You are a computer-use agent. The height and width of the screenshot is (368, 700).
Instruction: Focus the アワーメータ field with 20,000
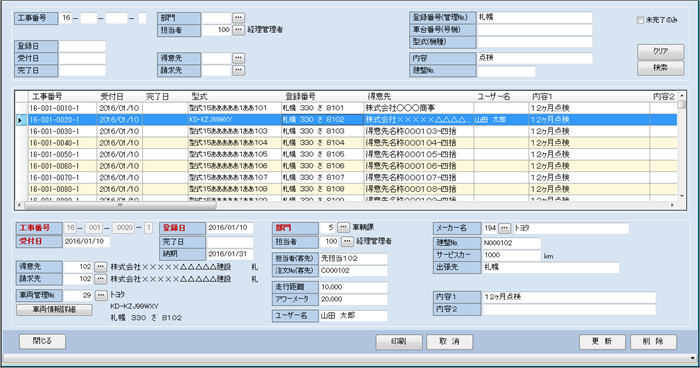point(353,299)
